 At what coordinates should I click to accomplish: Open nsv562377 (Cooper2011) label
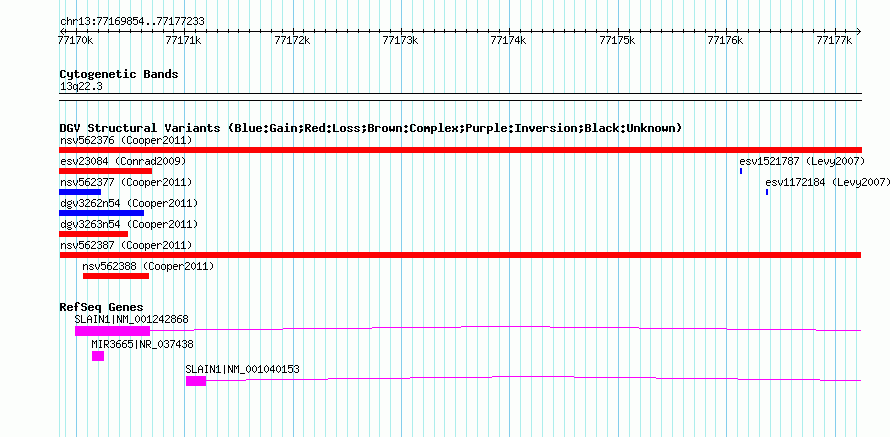coord(126,182)
